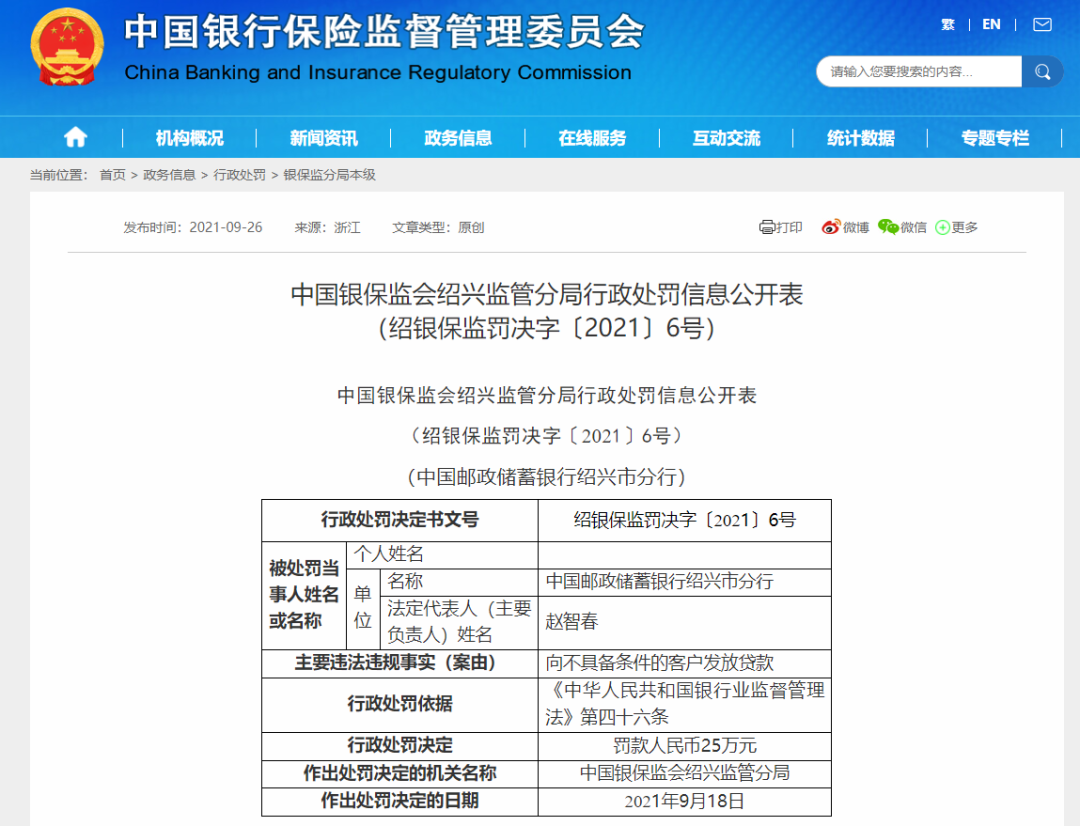Click the 向不具备条件的客户发放贷款 cell

tap(685, 663)
